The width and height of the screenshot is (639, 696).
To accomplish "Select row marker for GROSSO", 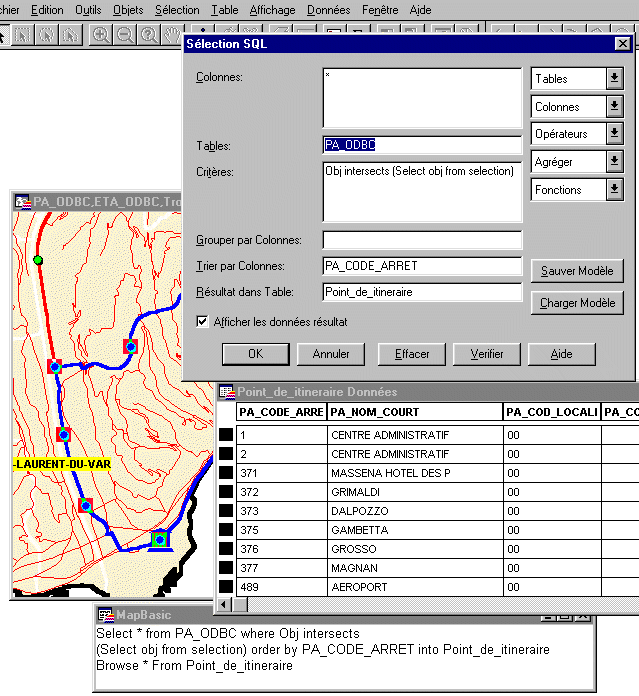I will coord(226,549).
